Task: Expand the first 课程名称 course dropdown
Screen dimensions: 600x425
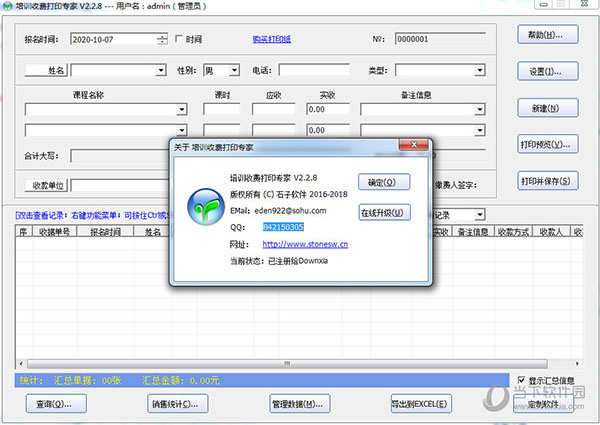Action: click(x=182, y=110)
